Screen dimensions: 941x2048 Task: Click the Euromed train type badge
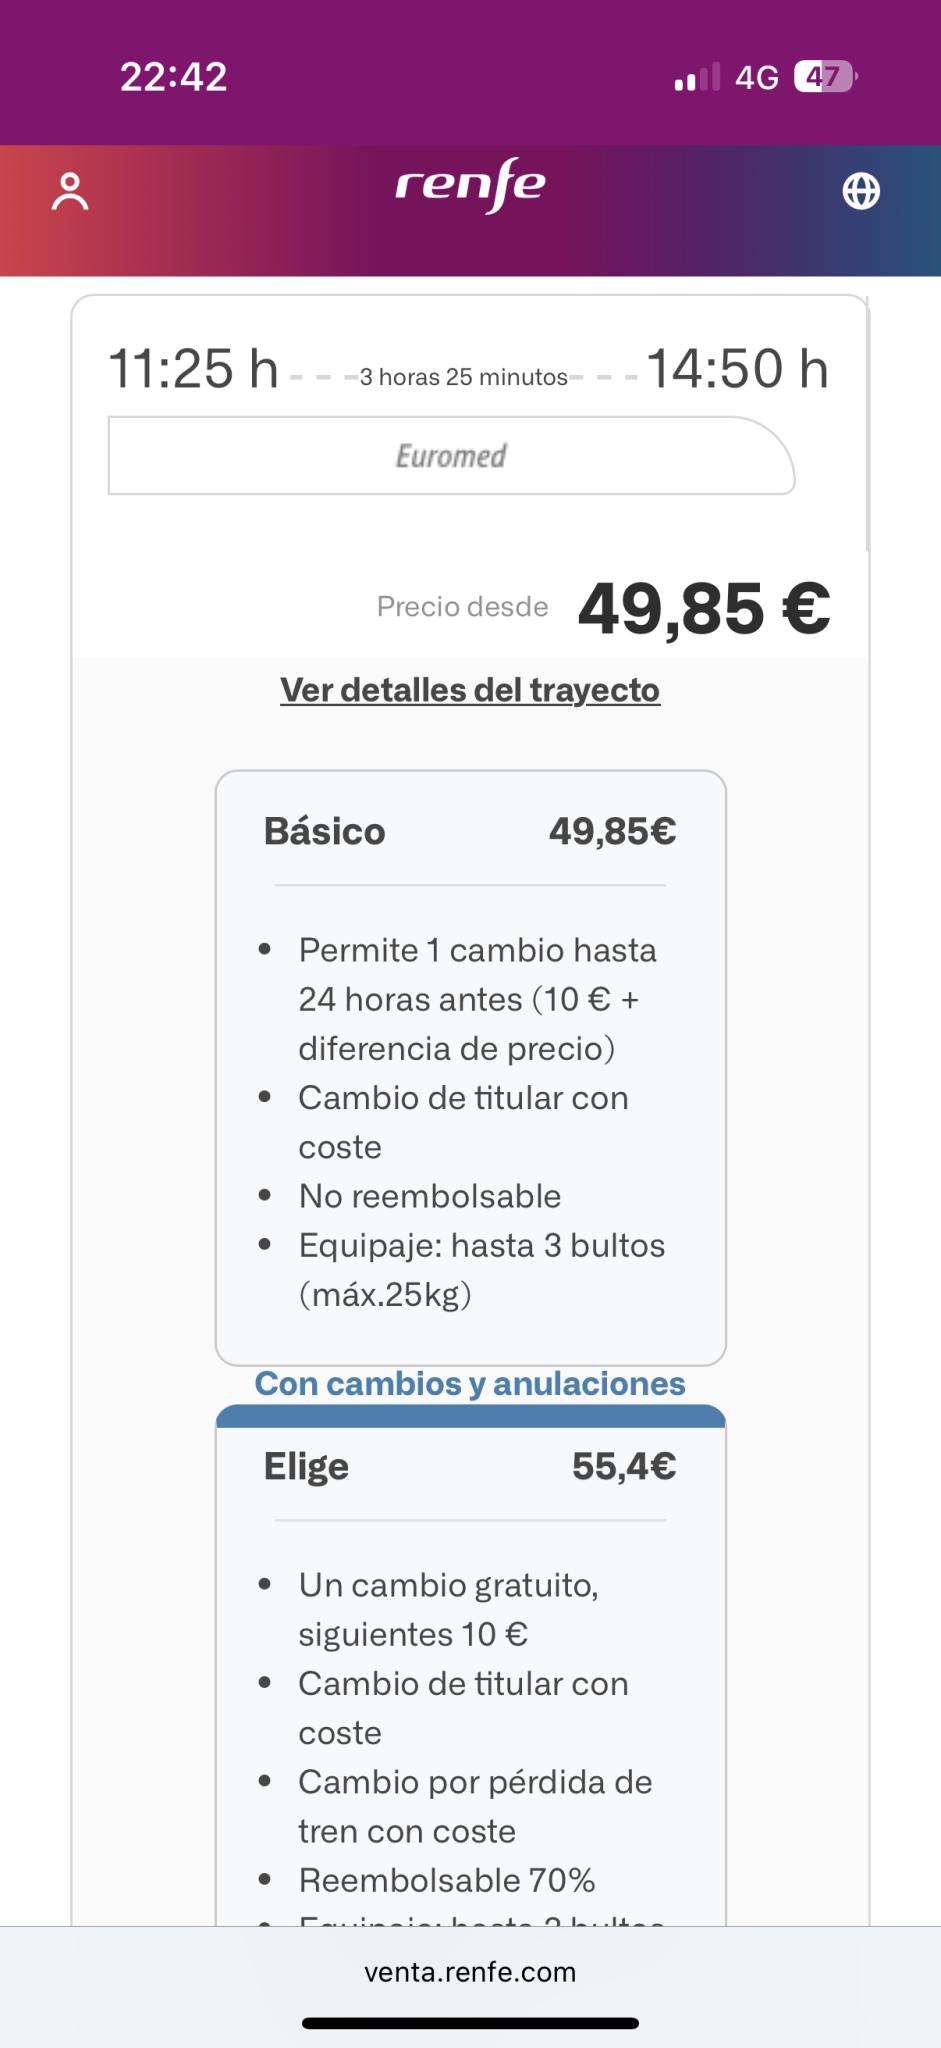click(451, 456)
